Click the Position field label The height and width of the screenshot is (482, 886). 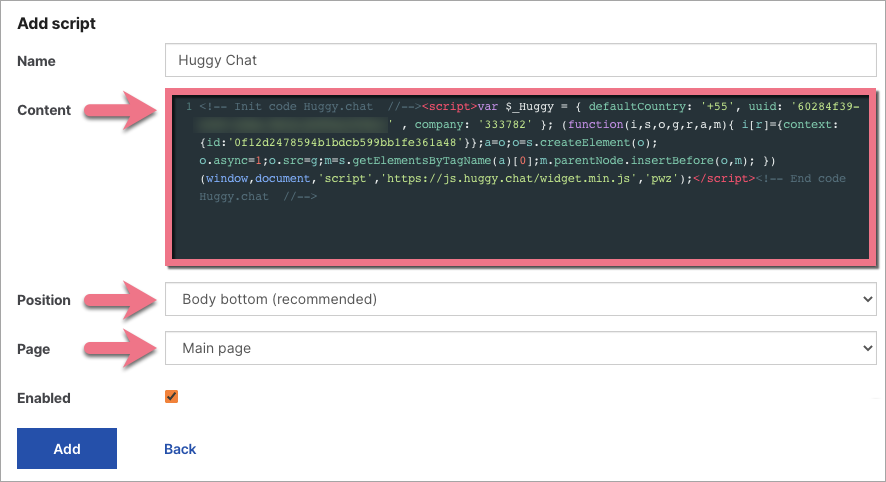click(44, 300)
